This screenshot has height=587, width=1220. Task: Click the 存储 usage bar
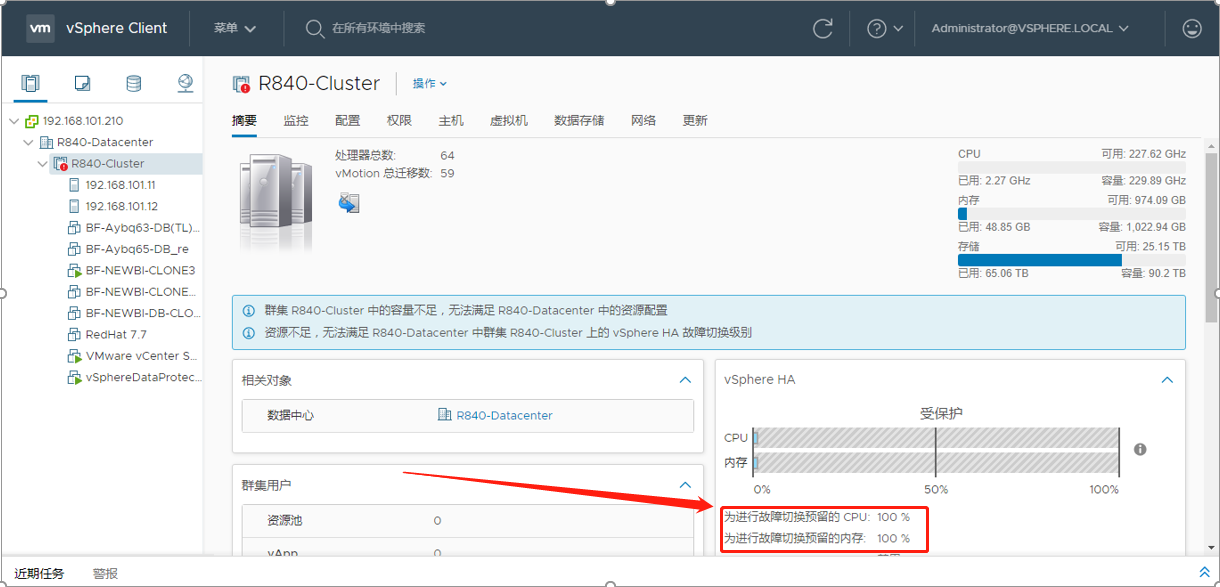click(x=1072, y=259)
